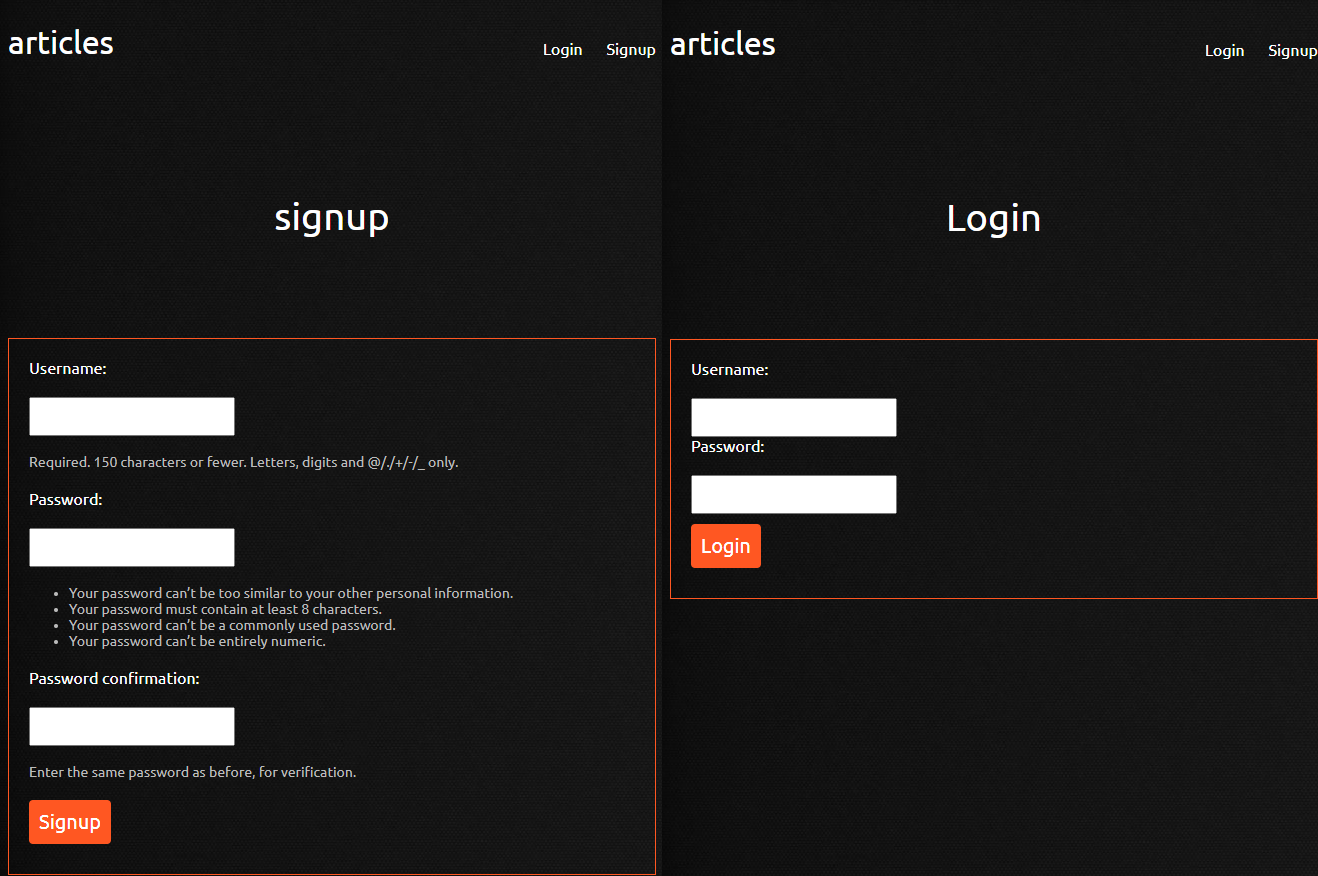Focus the Password field in the signup form
Image resolution: width=1318 pixels, height=876 pixels.
click(132, 547)
